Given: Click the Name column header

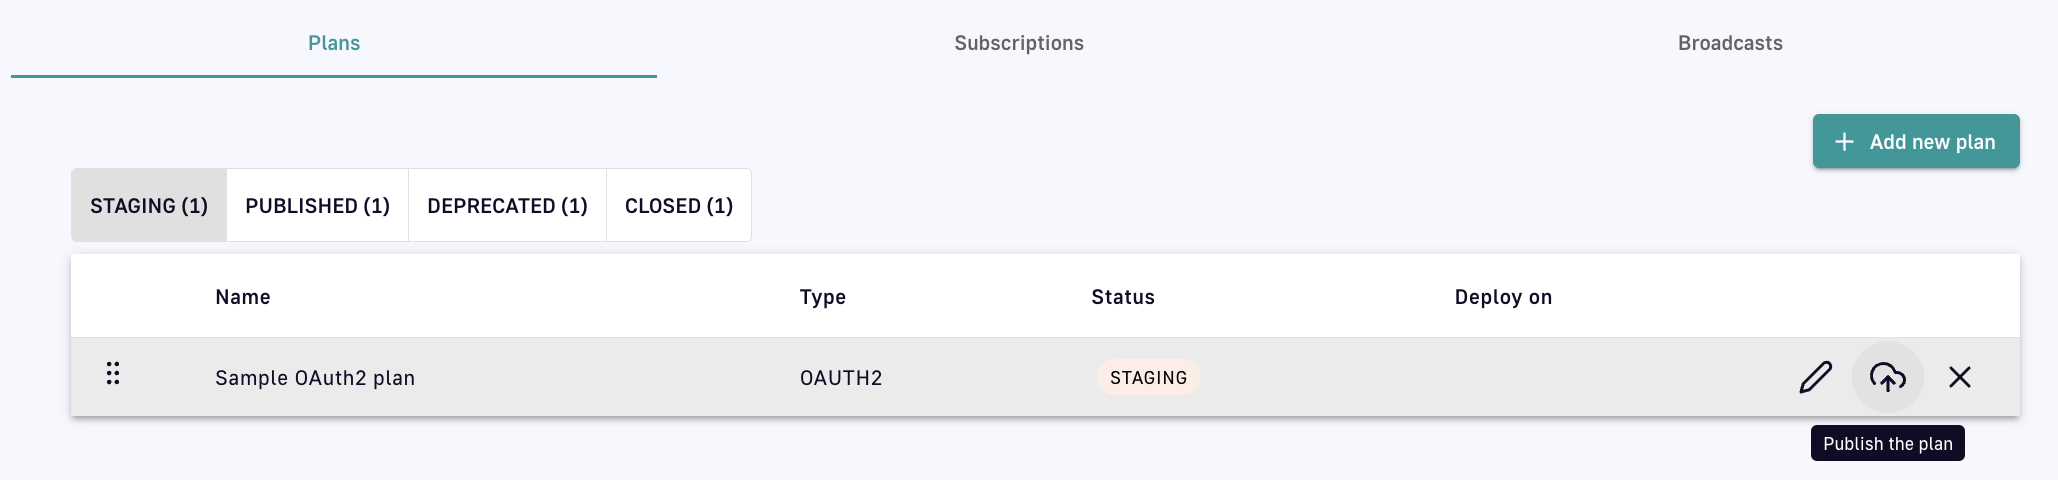Looking at the screenshot, I should (242, 297).
